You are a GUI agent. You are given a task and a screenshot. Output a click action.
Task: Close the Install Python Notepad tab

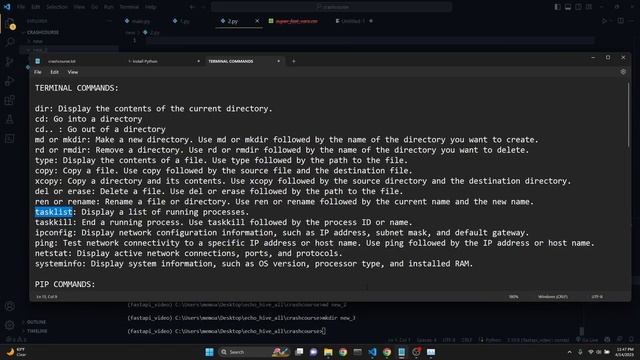pos(198,61)
